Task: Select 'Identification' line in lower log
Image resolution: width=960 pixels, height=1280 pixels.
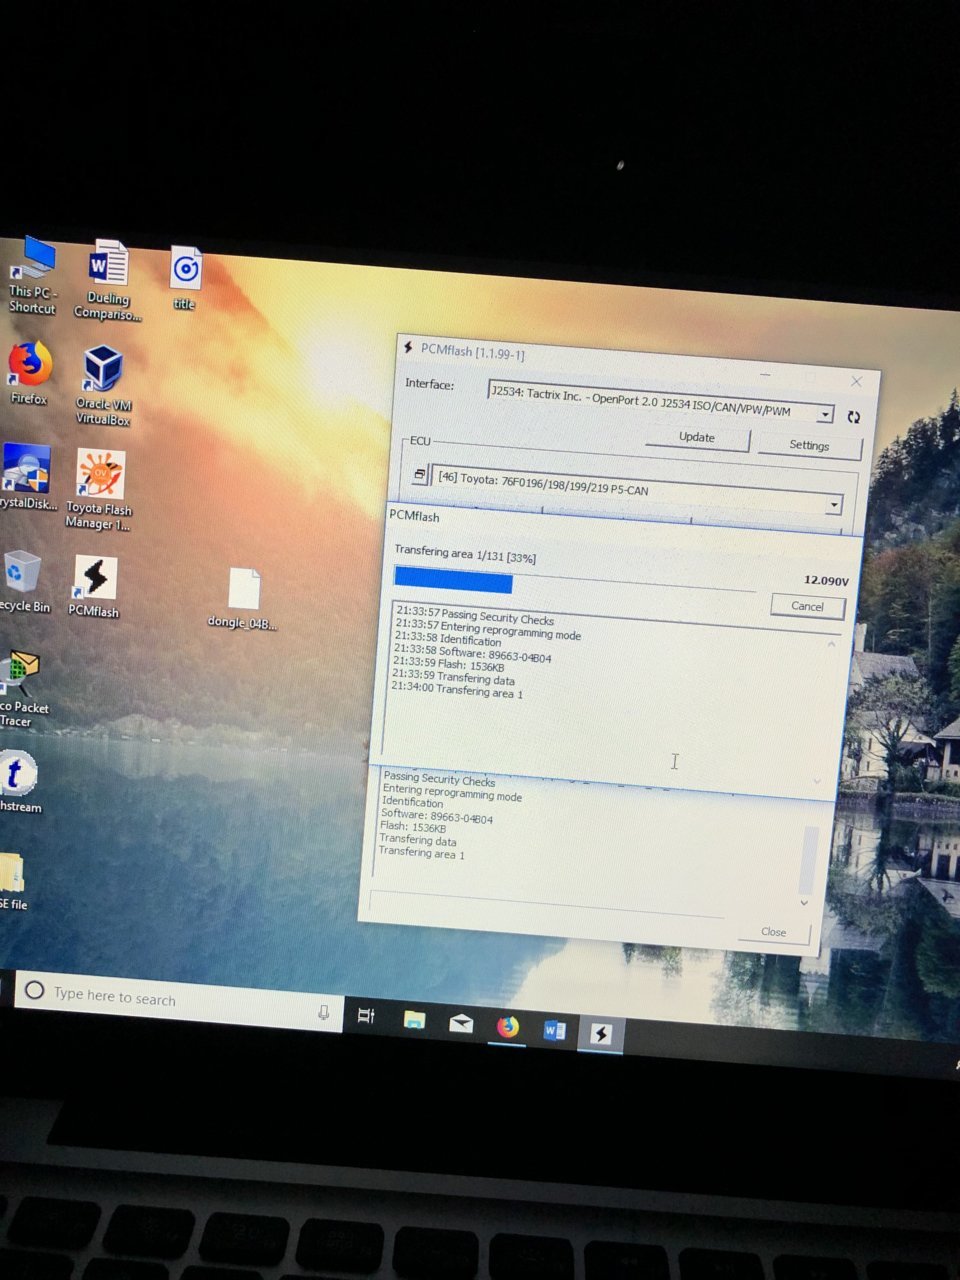Action: pyautogui.click(x=412, y=802)
